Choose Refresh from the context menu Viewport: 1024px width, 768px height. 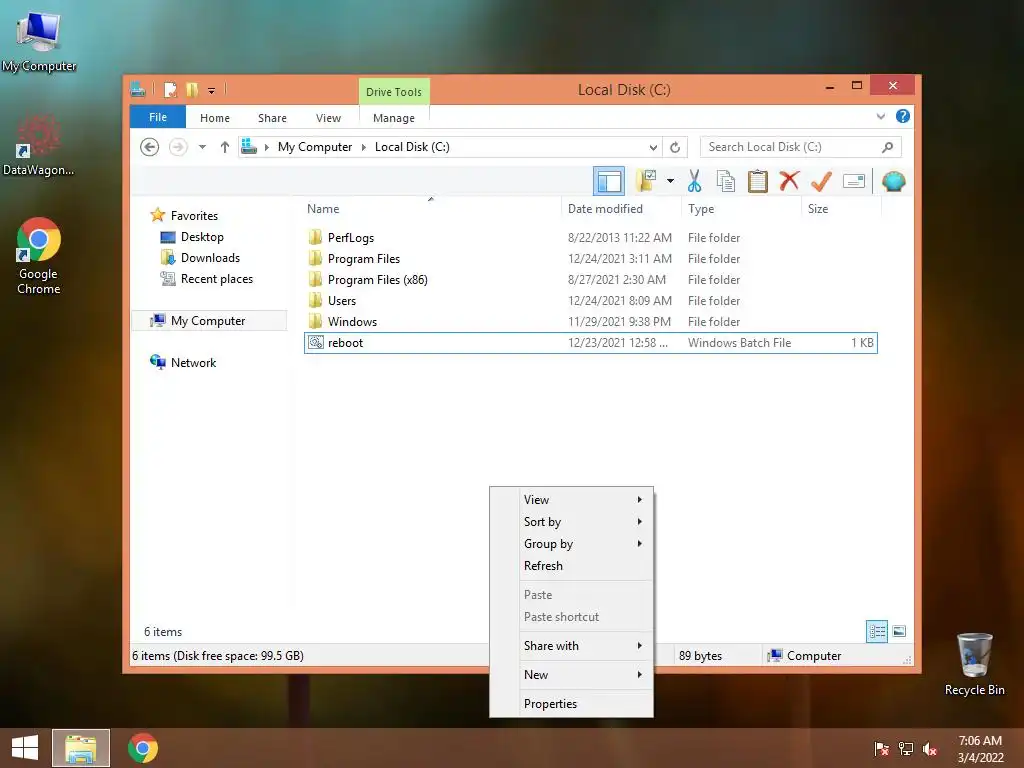click(571, 566)
